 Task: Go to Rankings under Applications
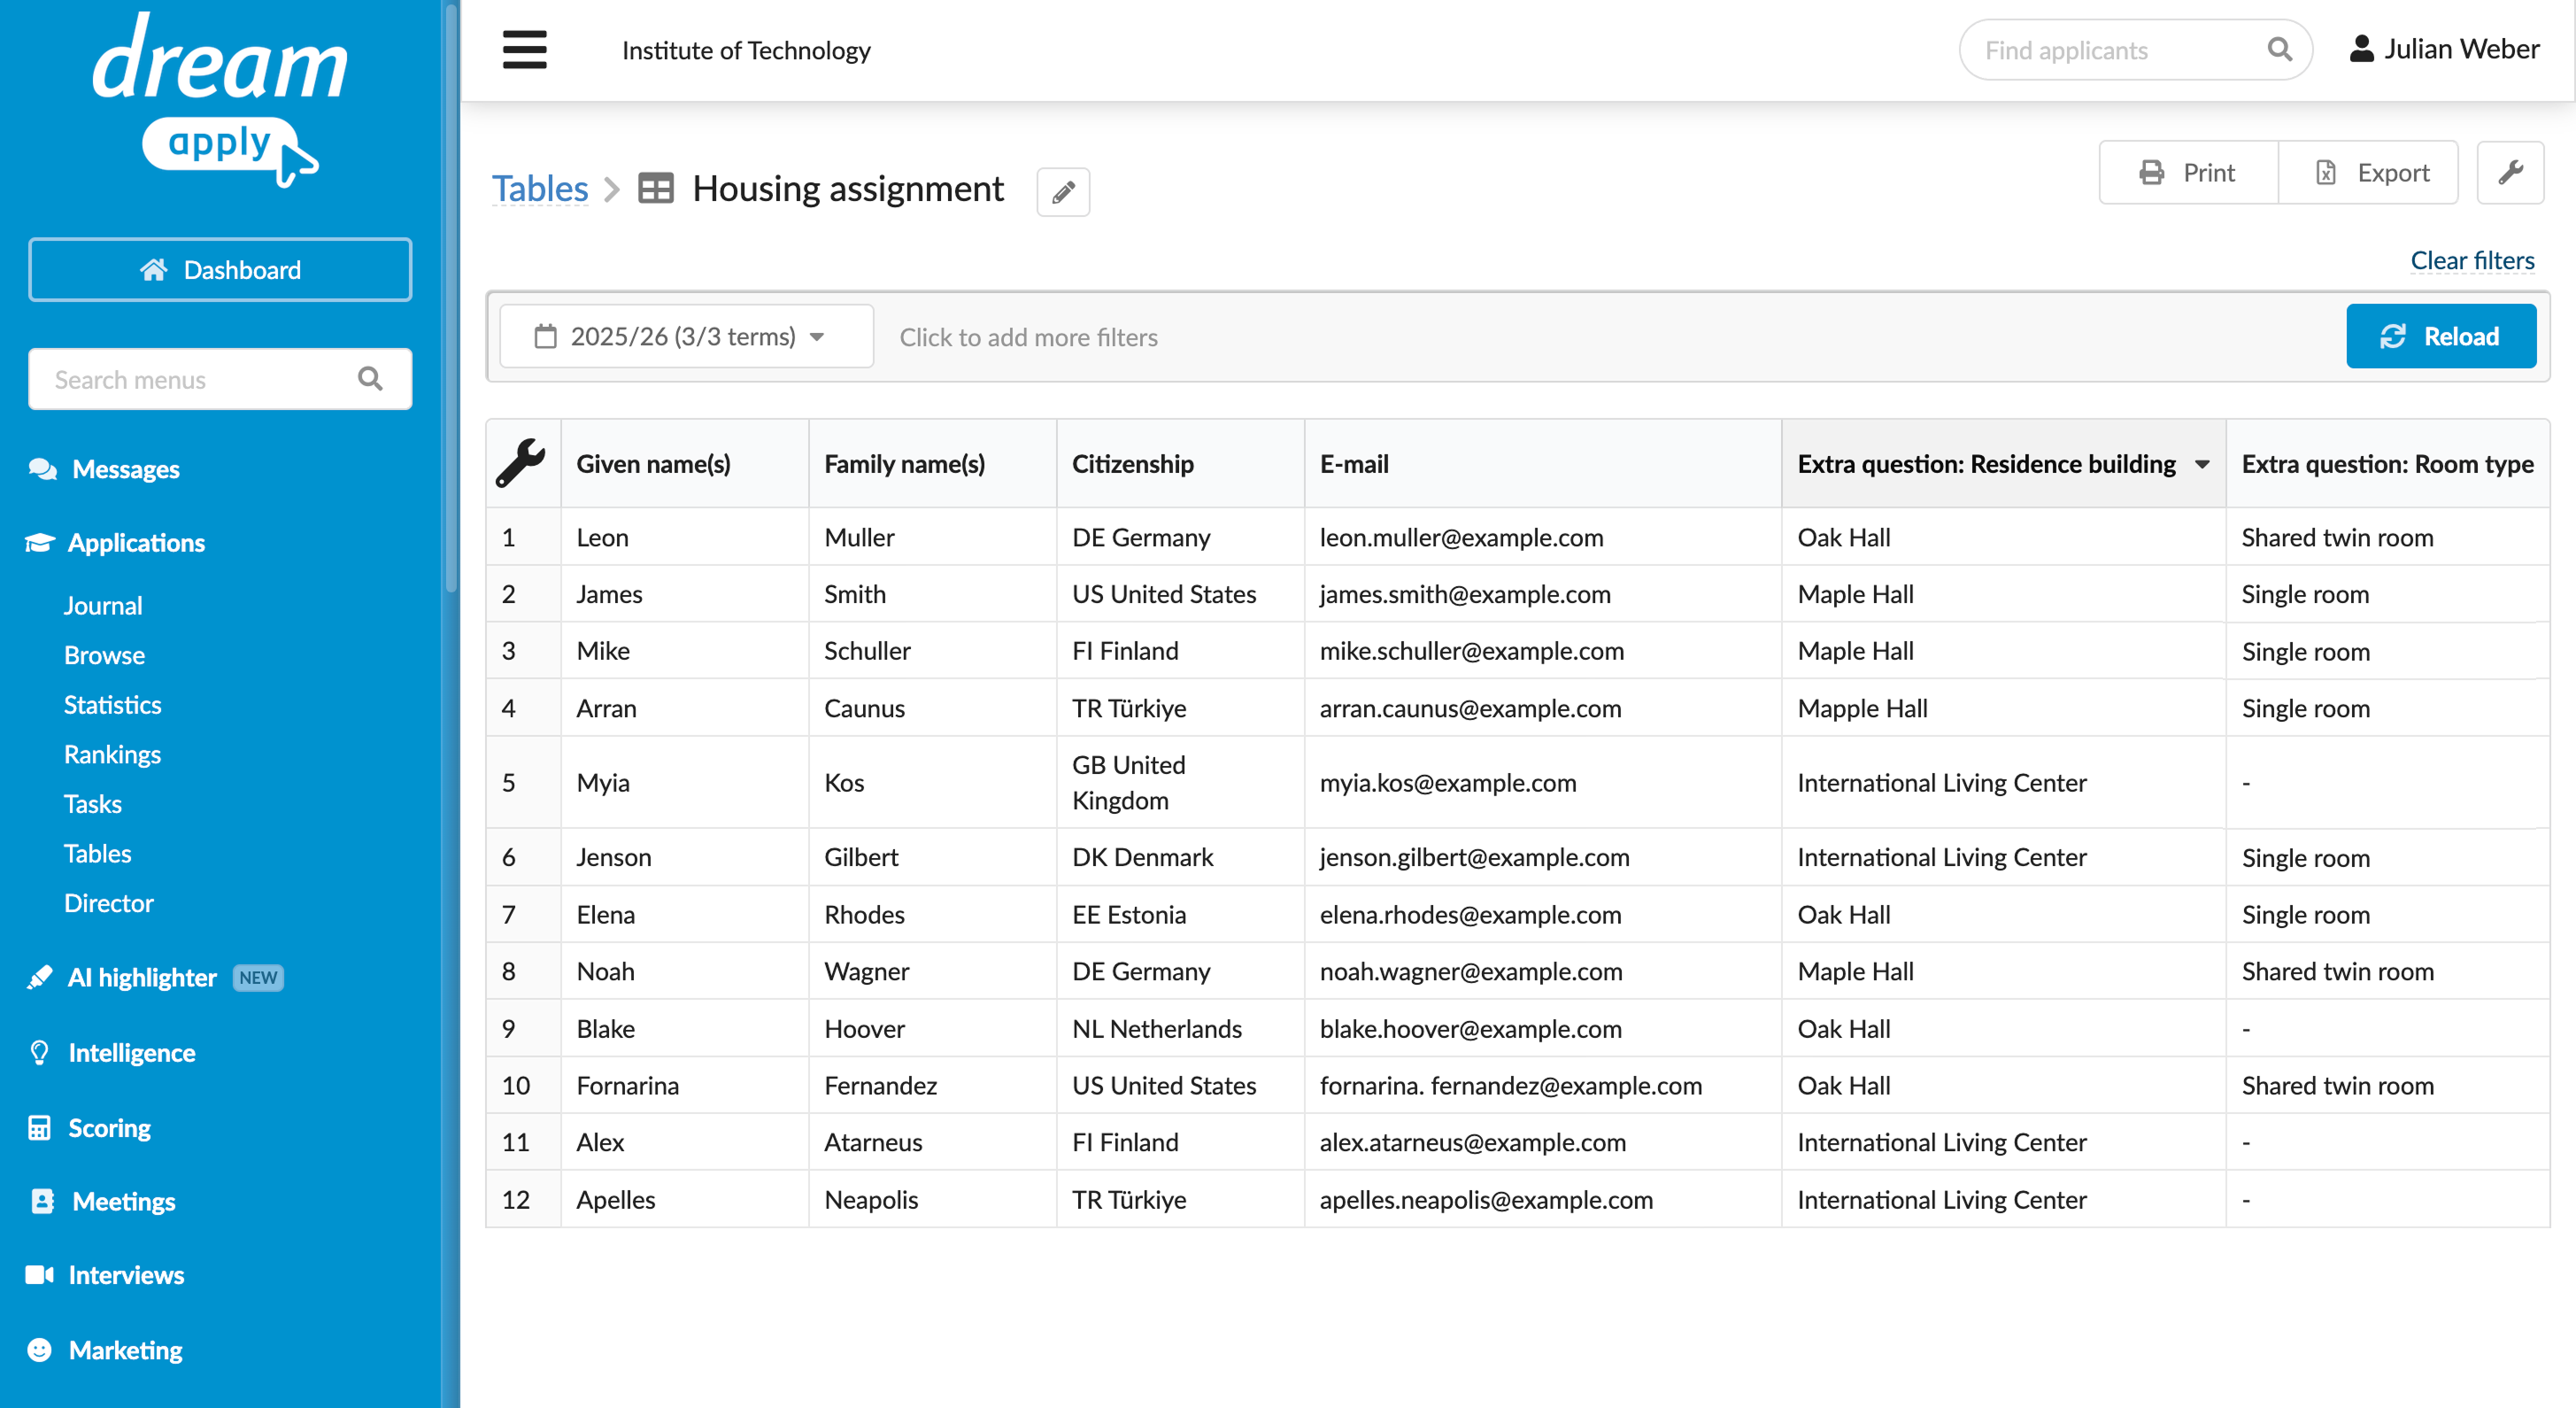point(112,754)
